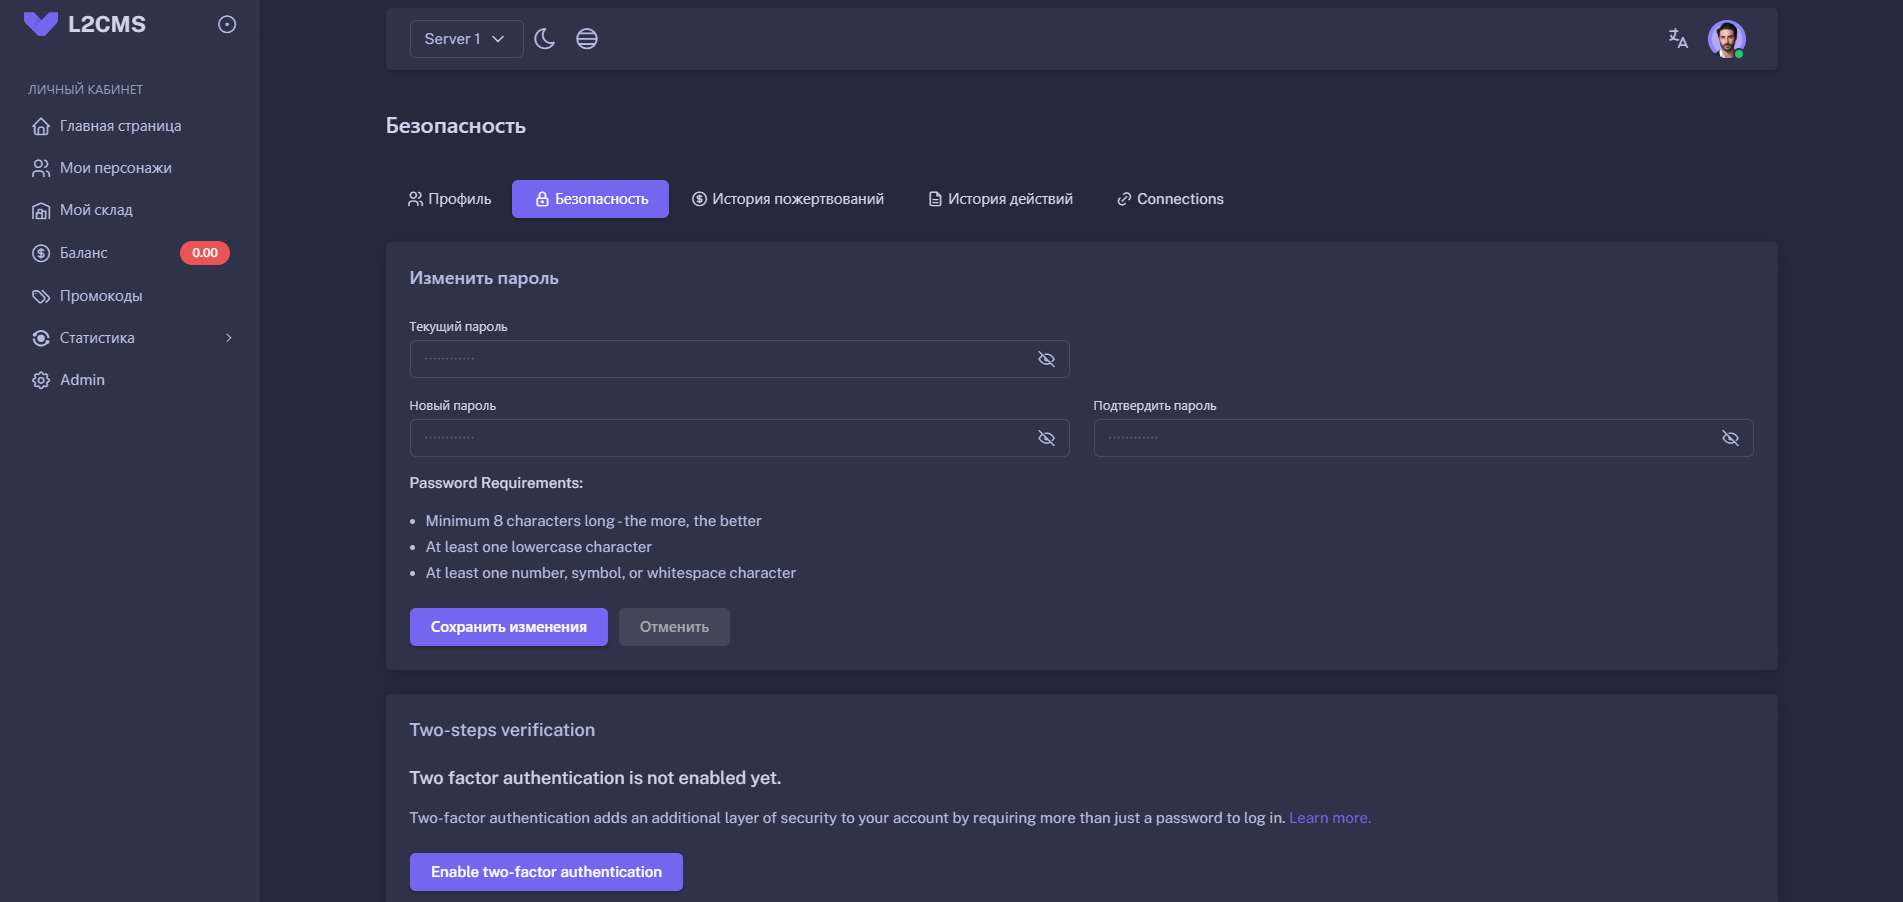Toggle dark mode moon icon
The height and width of the screenshot is (902, 1903).
544,39
